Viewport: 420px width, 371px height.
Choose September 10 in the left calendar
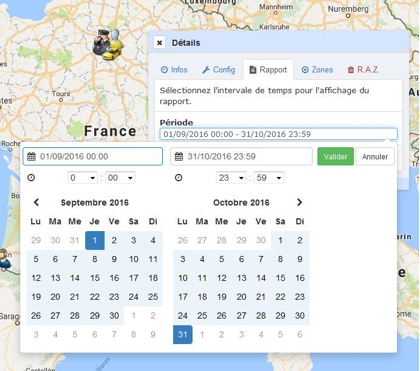tap(134, 259)
